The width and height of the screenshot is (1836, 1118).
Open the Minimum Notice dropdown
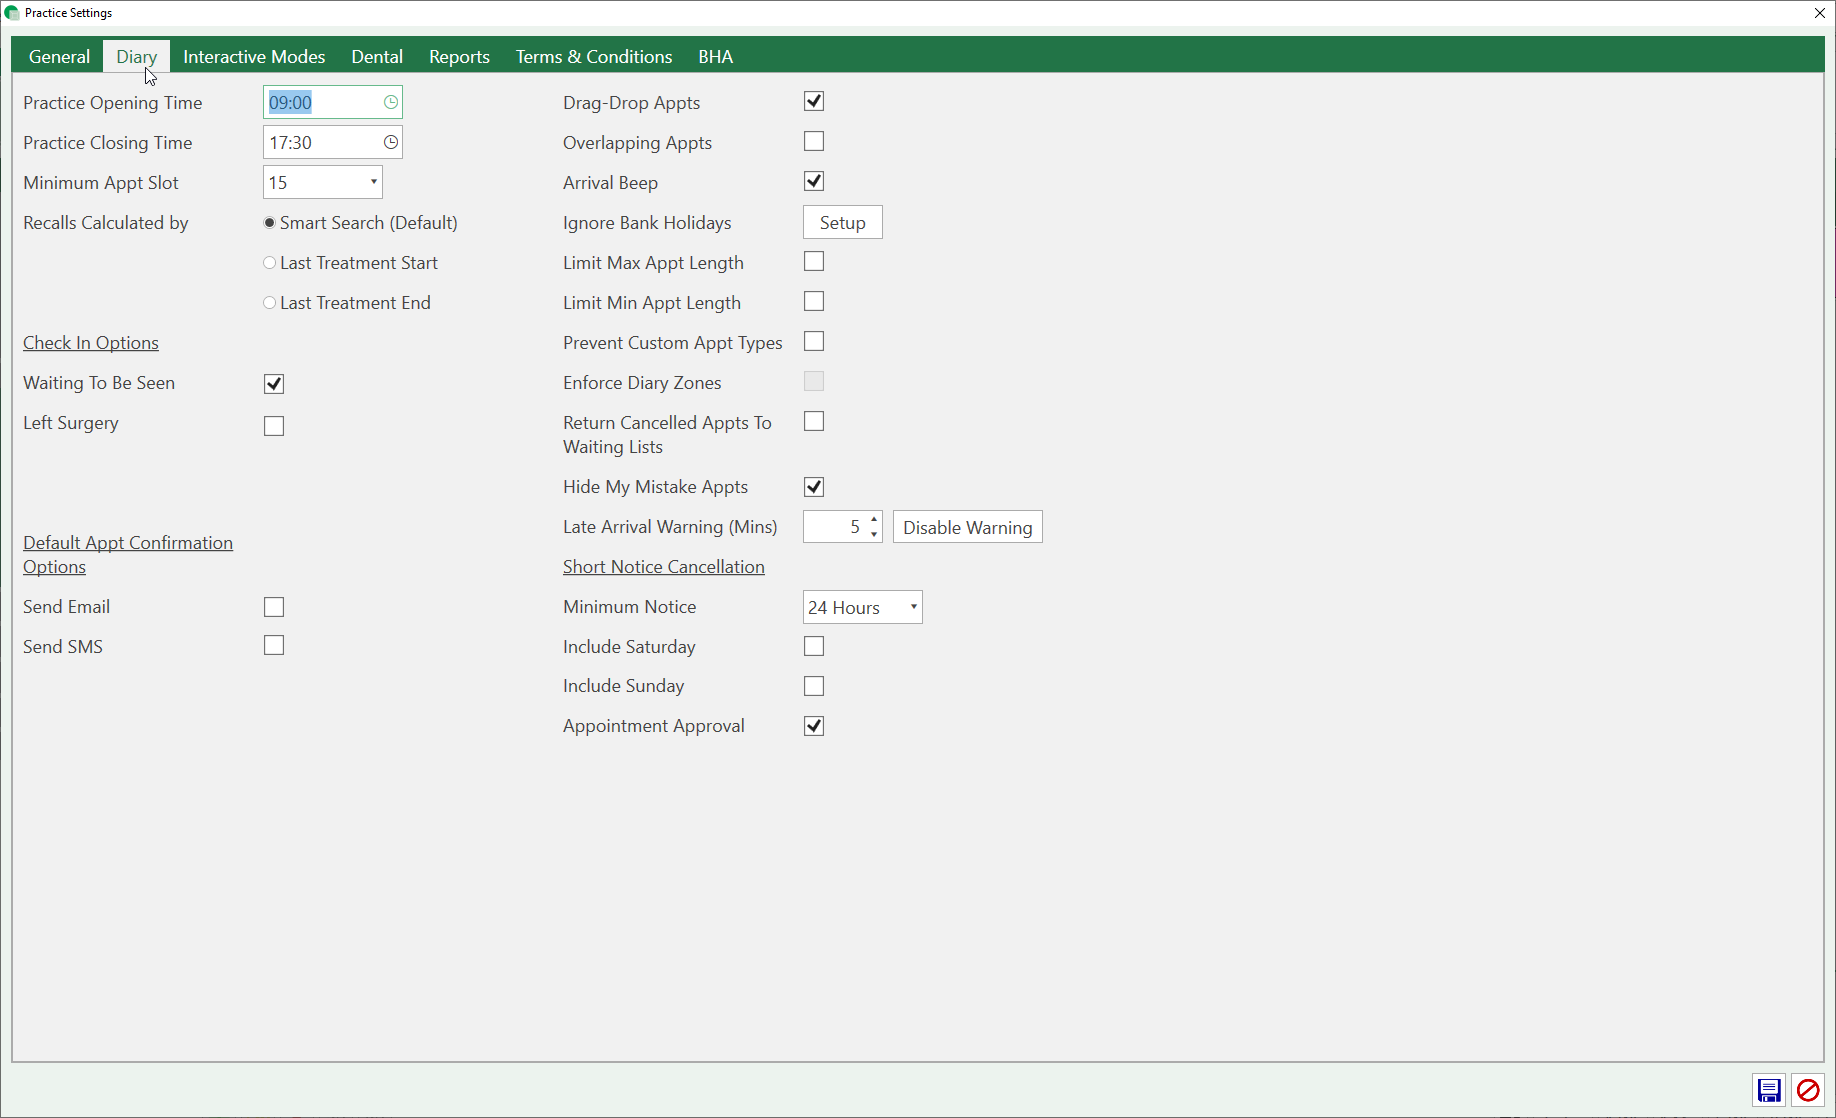[913, 607]
